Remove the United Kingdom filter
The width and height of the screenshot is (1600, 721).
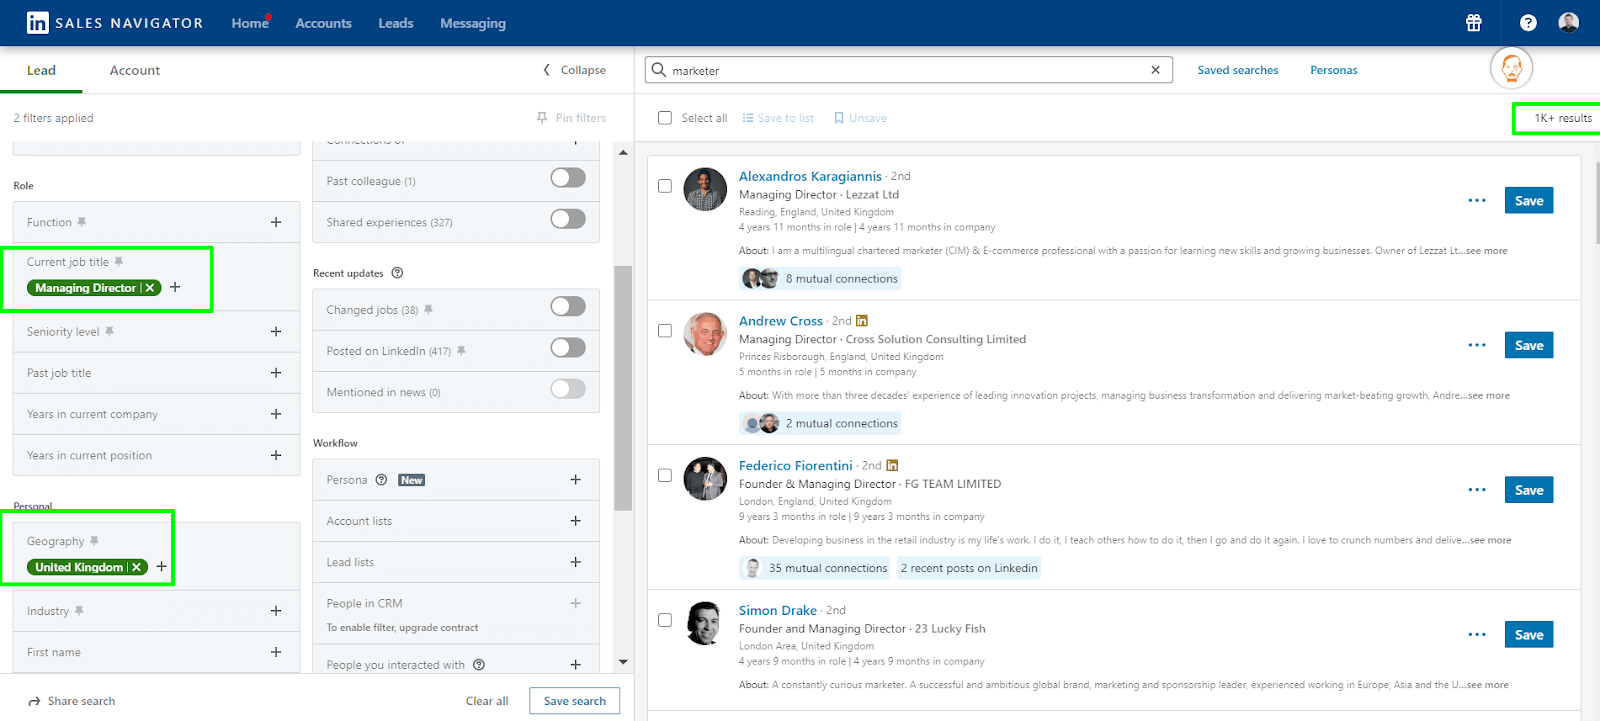[x=137, y=567]
